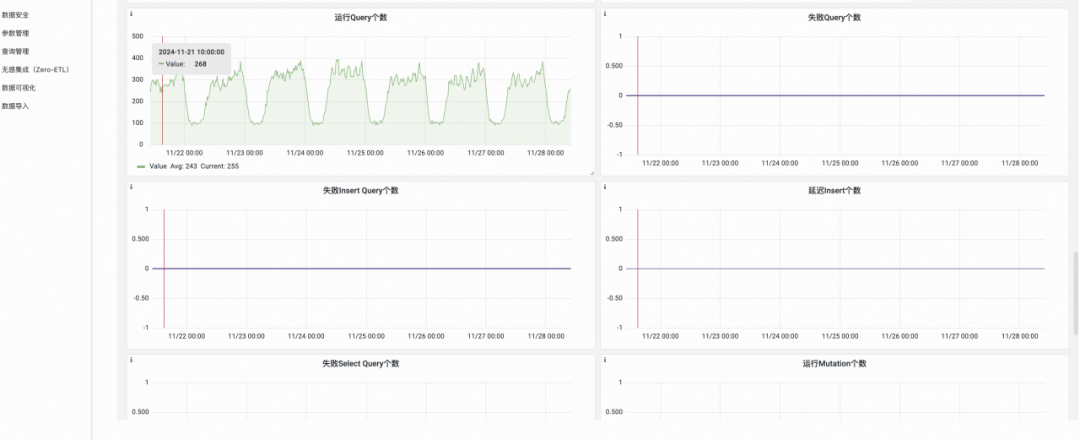The image size is (1080, 440).
Task: Click resize handle of 运行Query个数 panel
Action: coord(591,172)
